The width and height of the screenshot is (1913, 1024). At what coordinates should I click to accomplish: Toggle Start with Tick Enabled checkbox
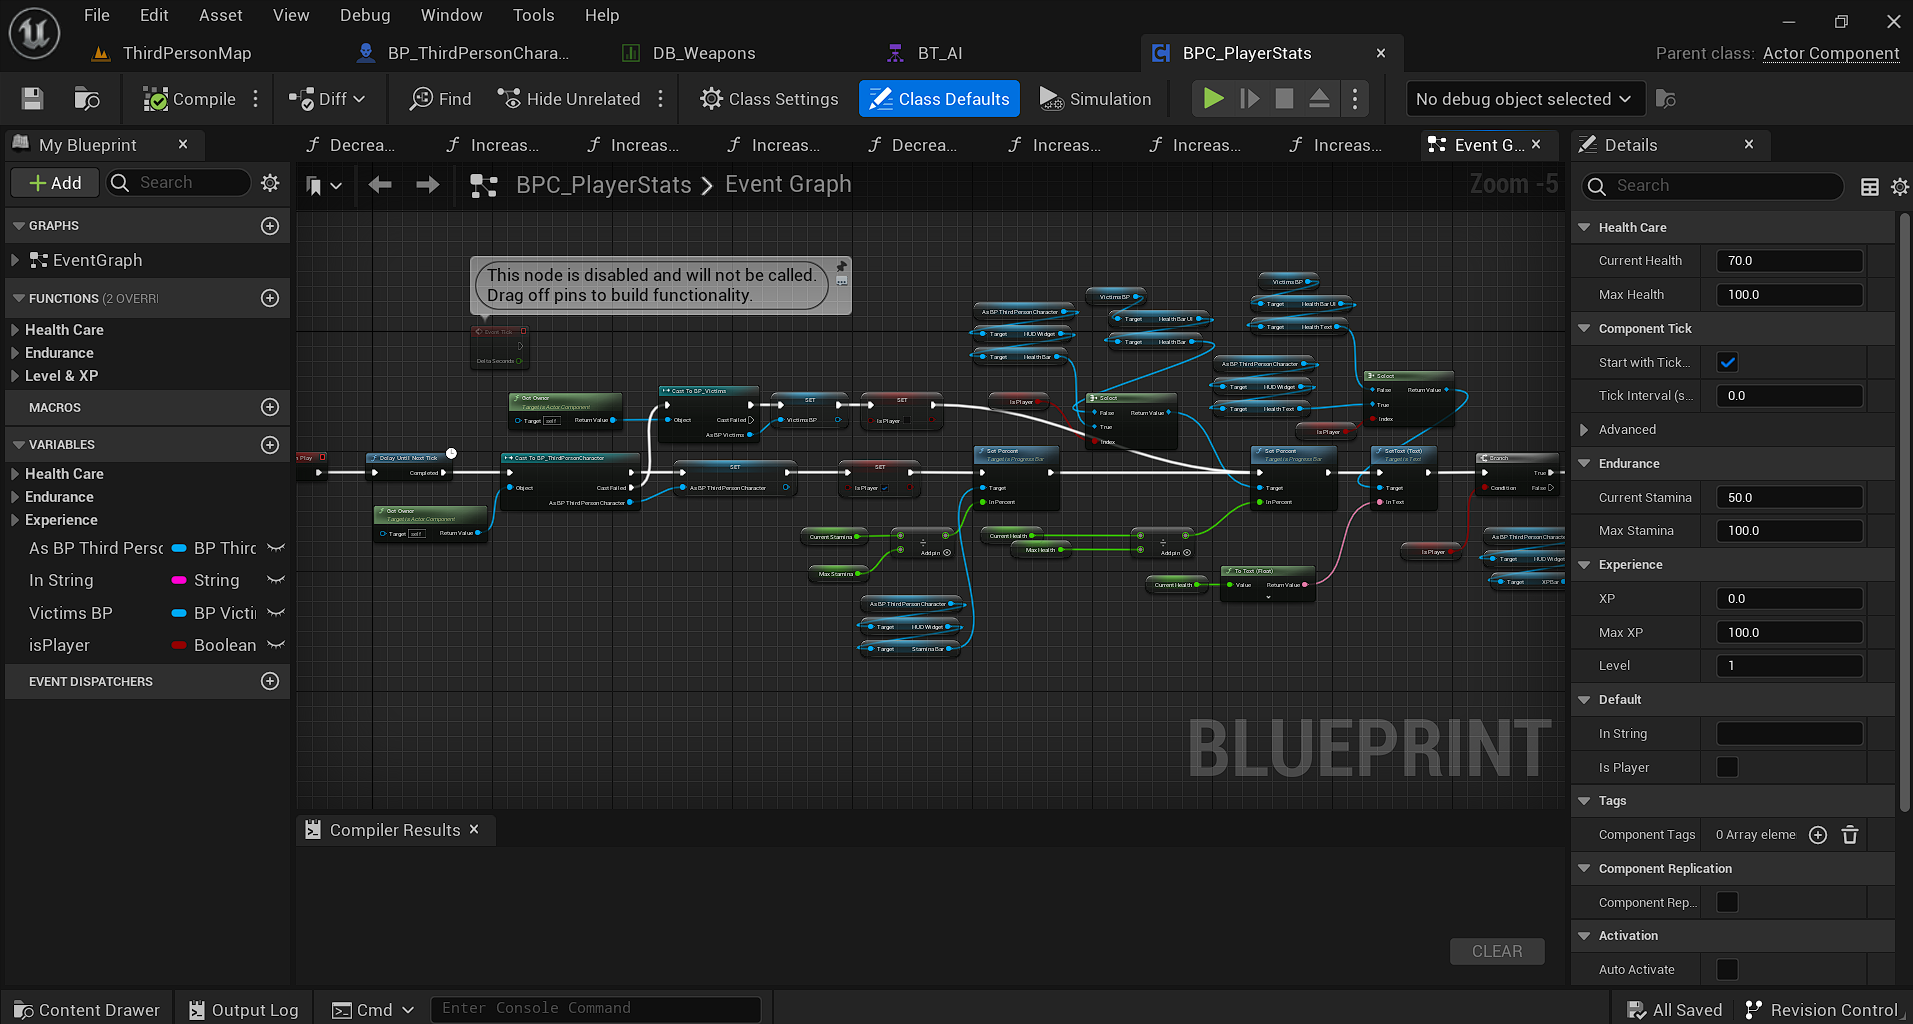(x=1727, y=362)
